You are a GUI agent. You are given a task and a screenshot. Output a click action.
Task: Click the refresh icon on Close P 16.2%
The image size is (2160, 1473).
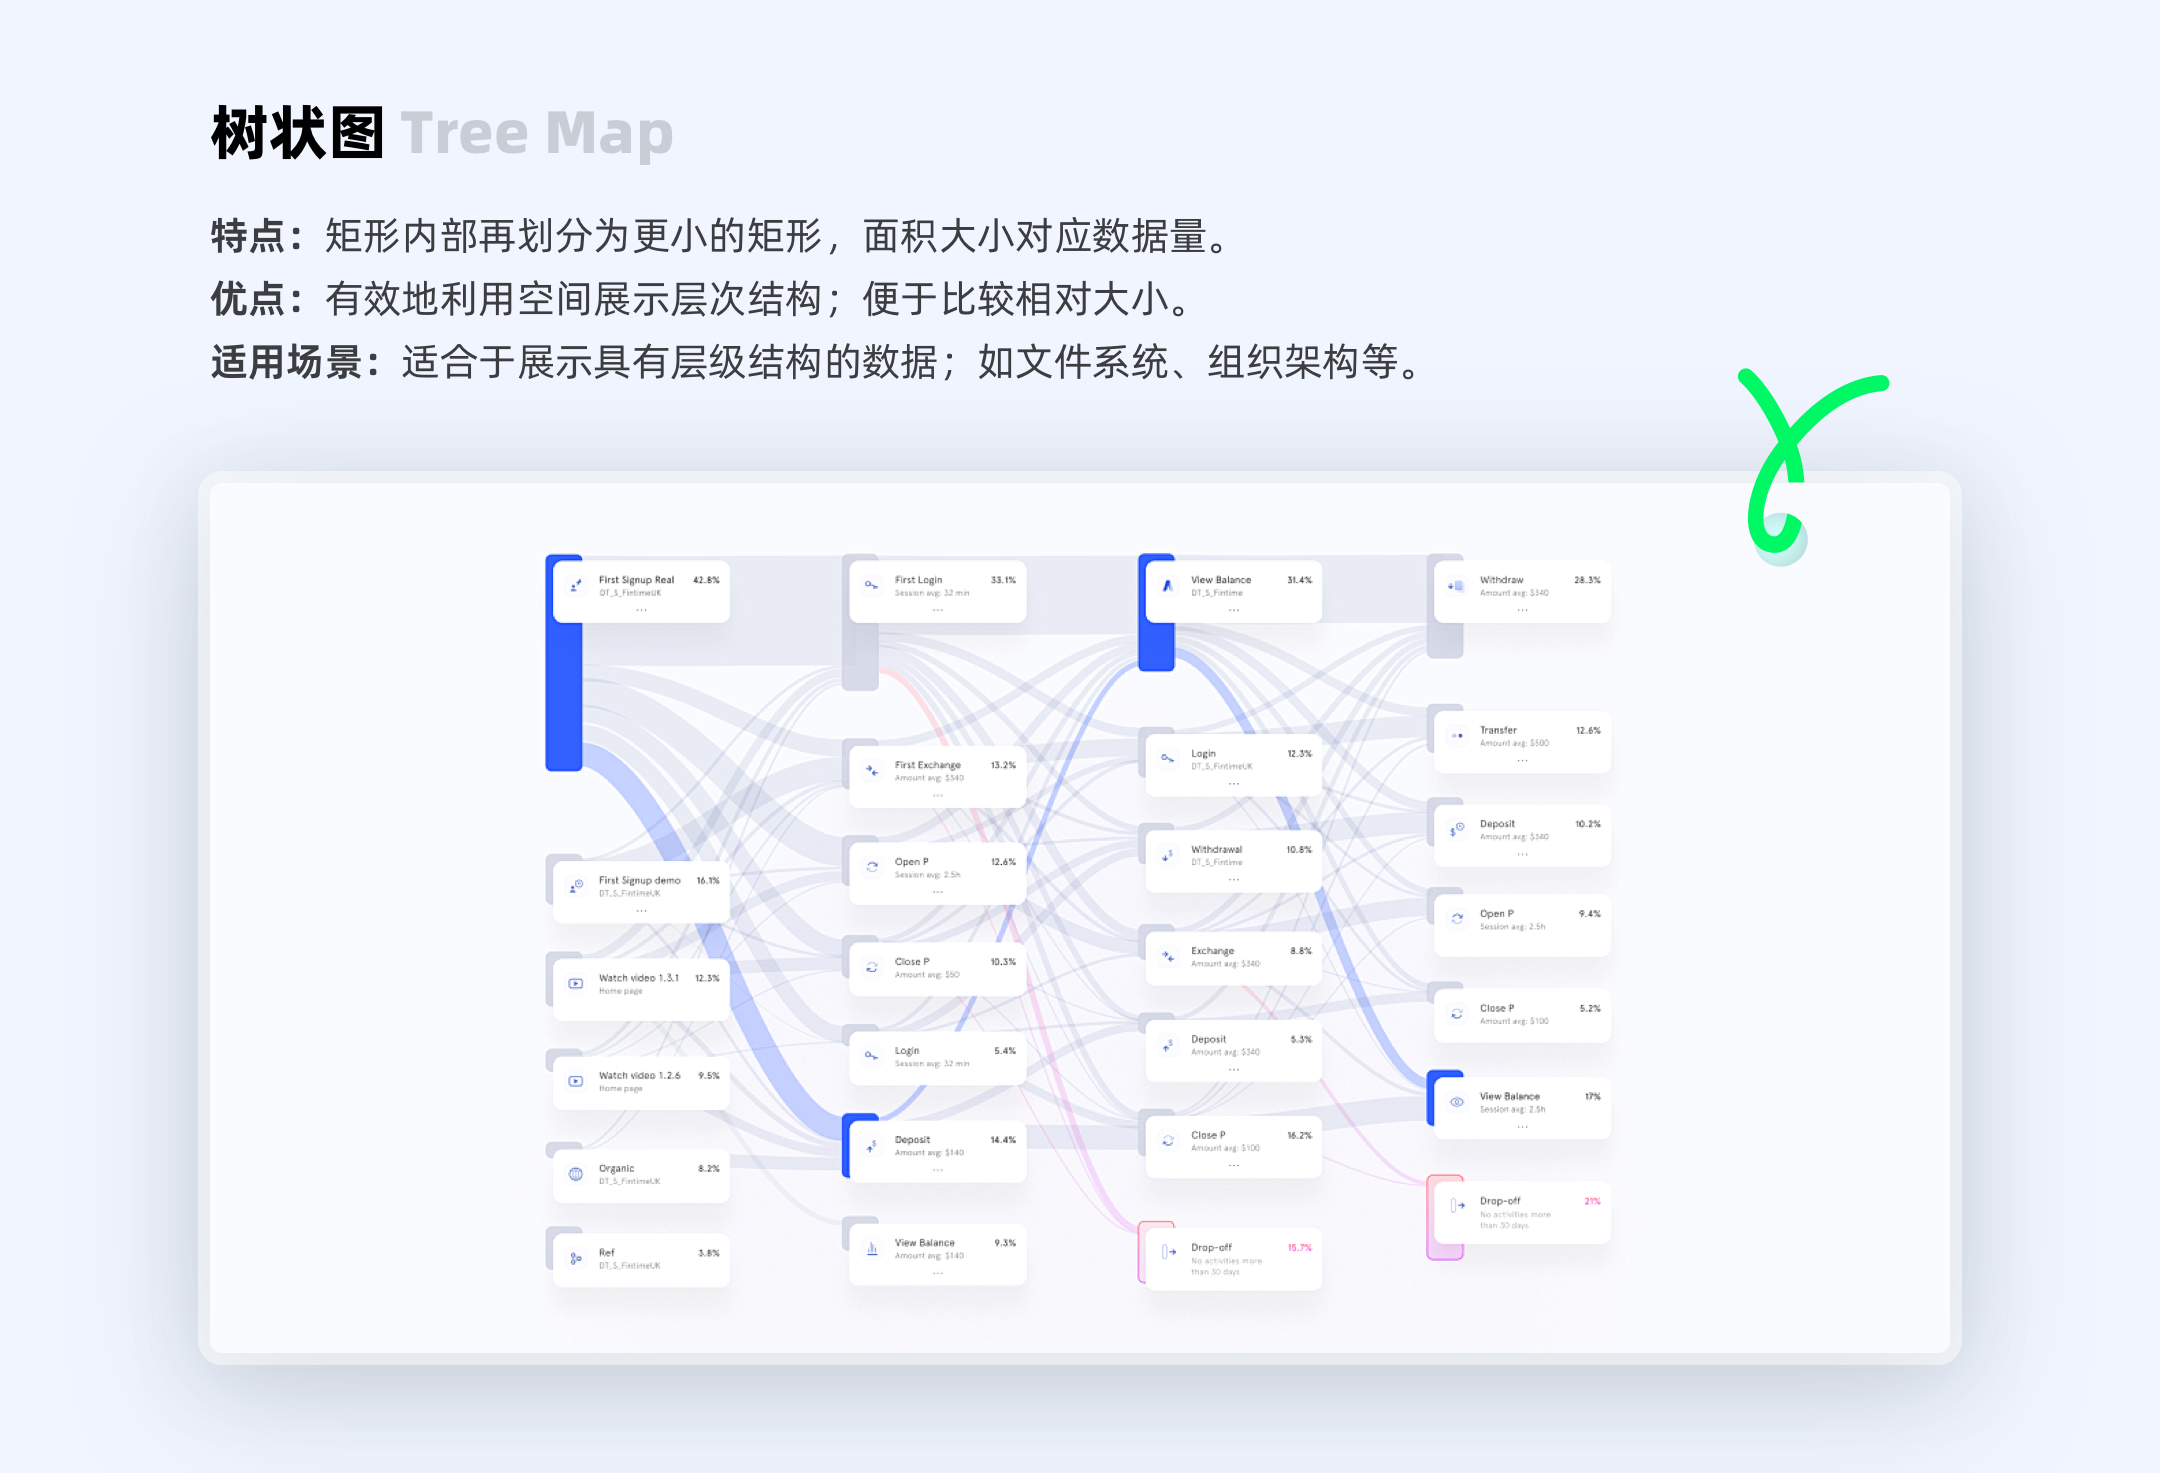pyautogui.click(x=1167, y=1141)
